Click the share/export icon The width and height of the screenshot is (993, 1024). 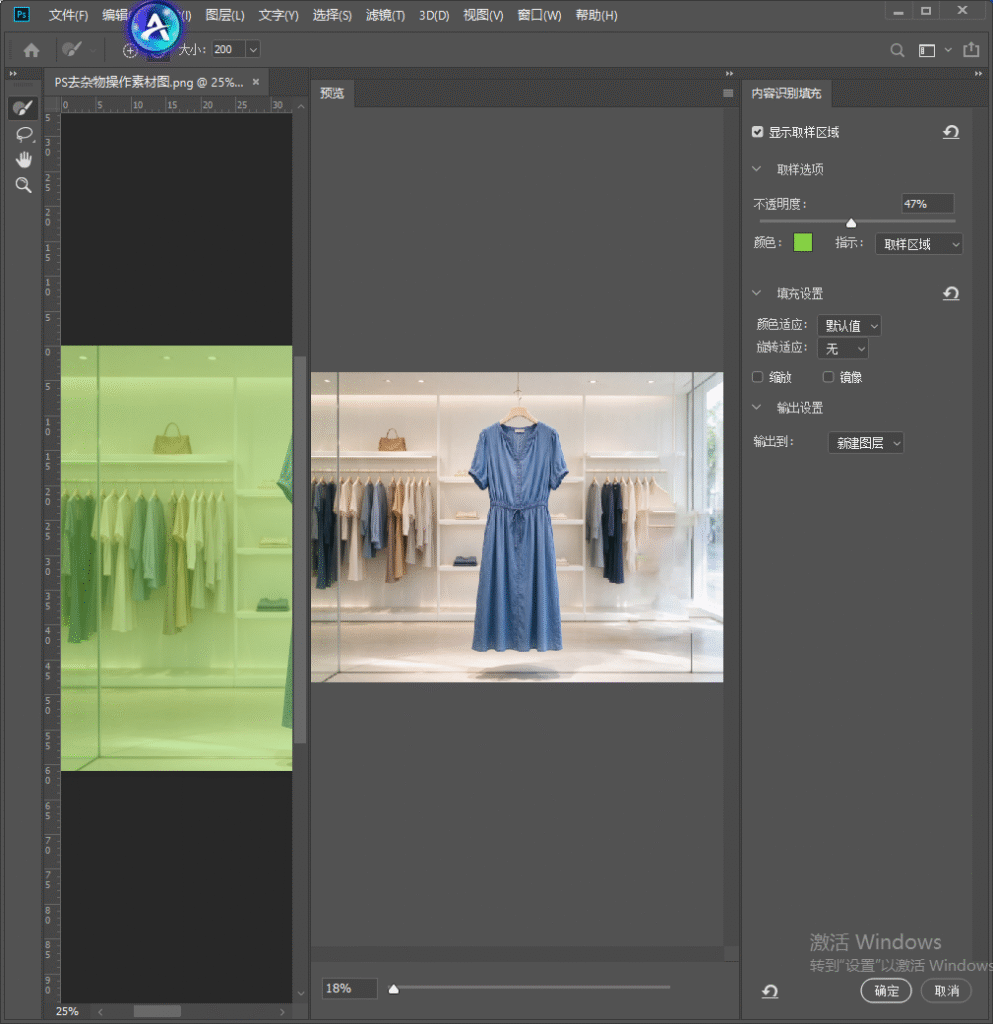tap(971, 50)
